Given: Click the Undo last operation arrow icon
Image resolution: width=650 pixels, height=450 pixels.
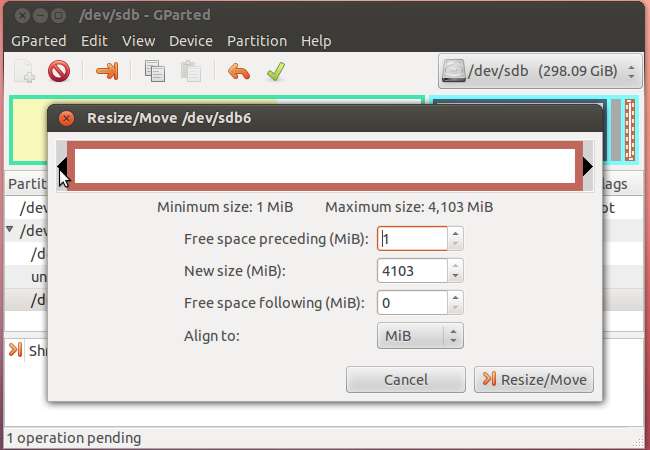Looking at the screenshot, I should pos(239,71).
